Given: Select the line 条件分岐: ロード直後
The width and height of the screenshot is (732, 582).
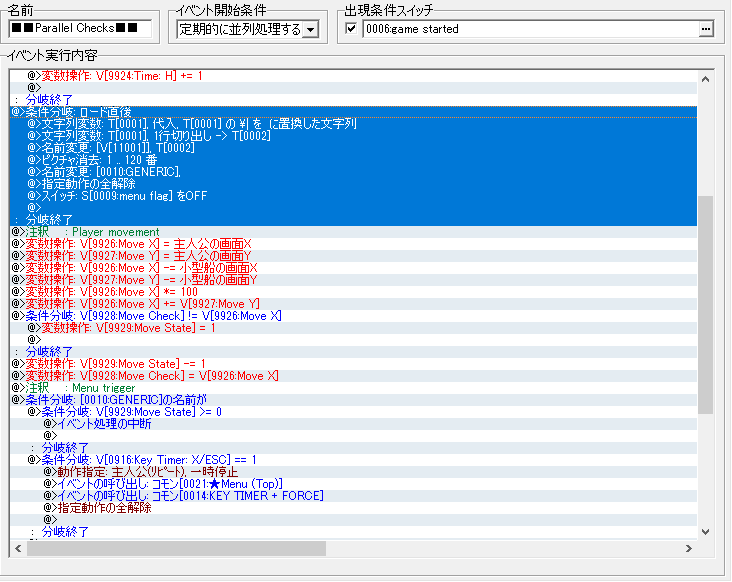Looking at the screenshot, I should coord(353,112).
